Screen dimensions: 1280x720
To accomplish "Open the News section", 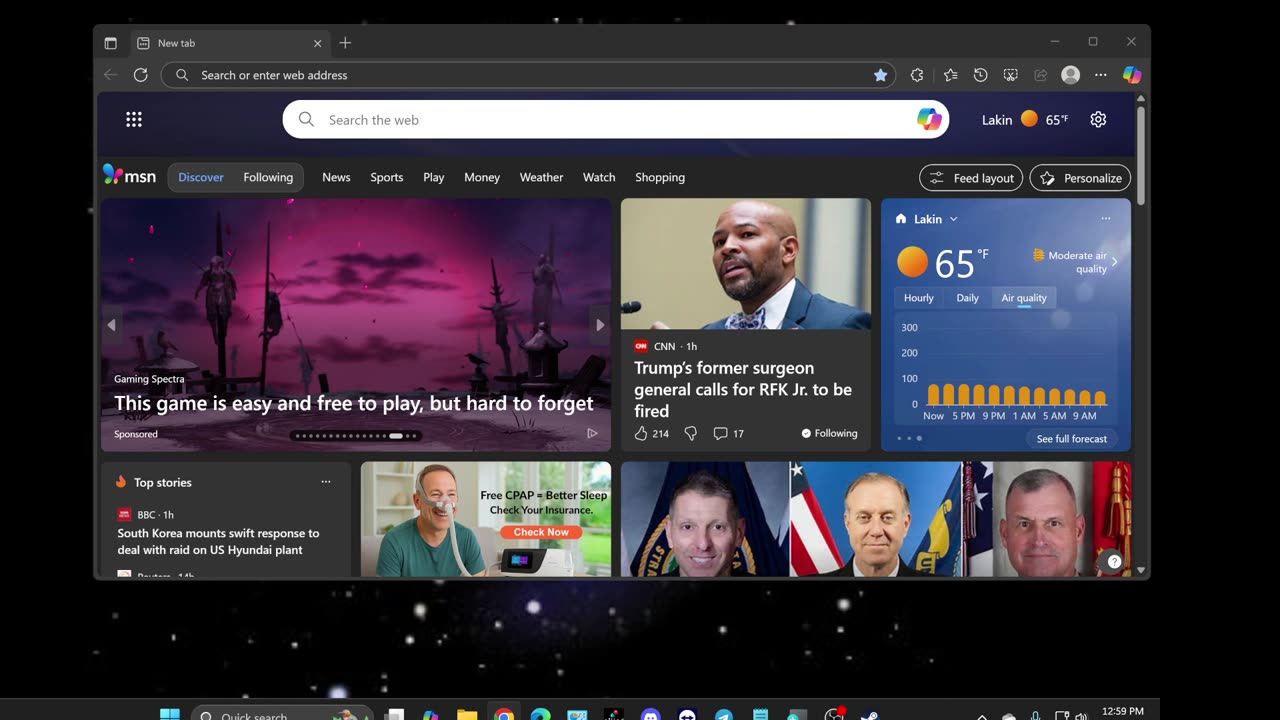I will [336, 177].
